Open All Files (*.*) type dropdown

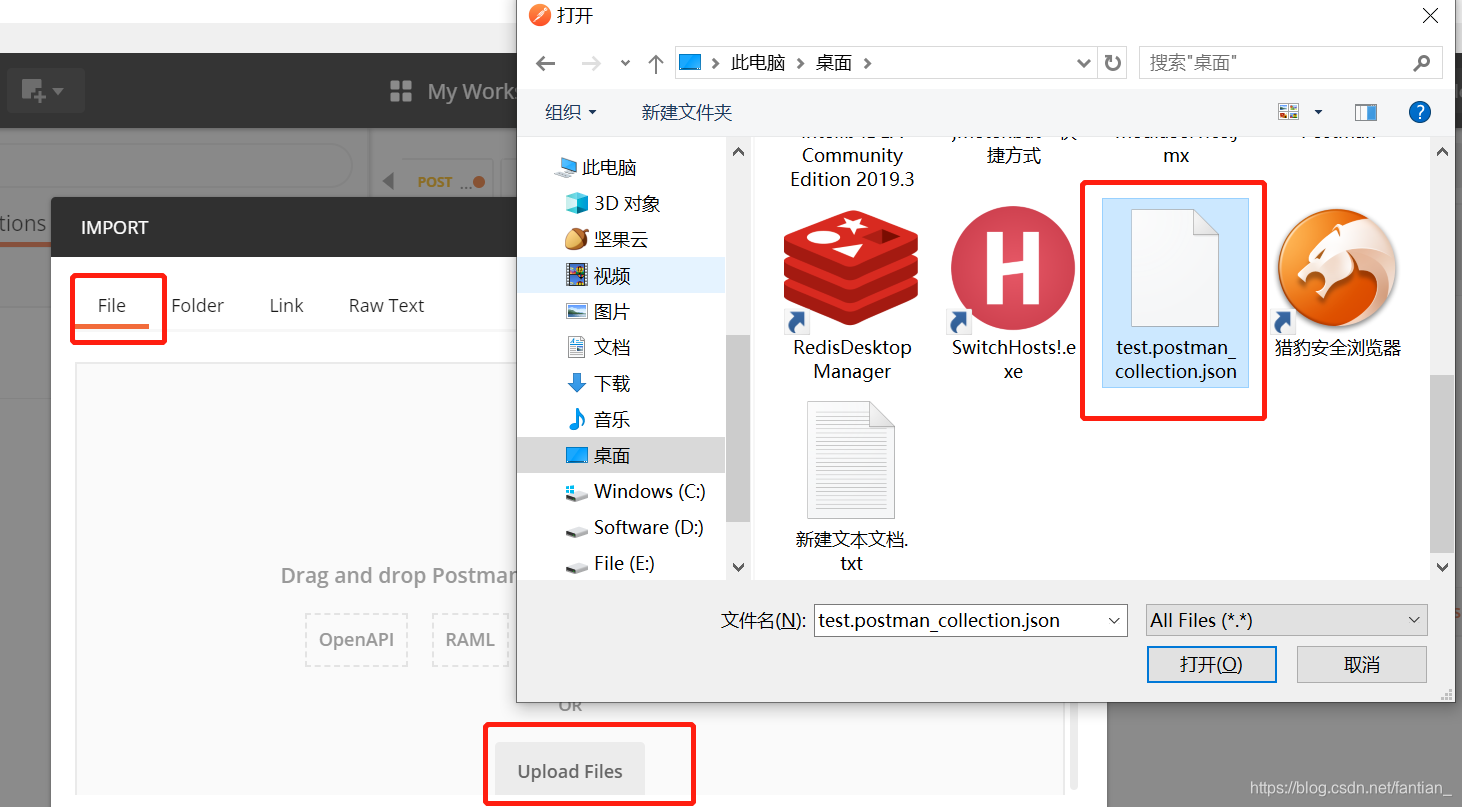pos(1287,620)
